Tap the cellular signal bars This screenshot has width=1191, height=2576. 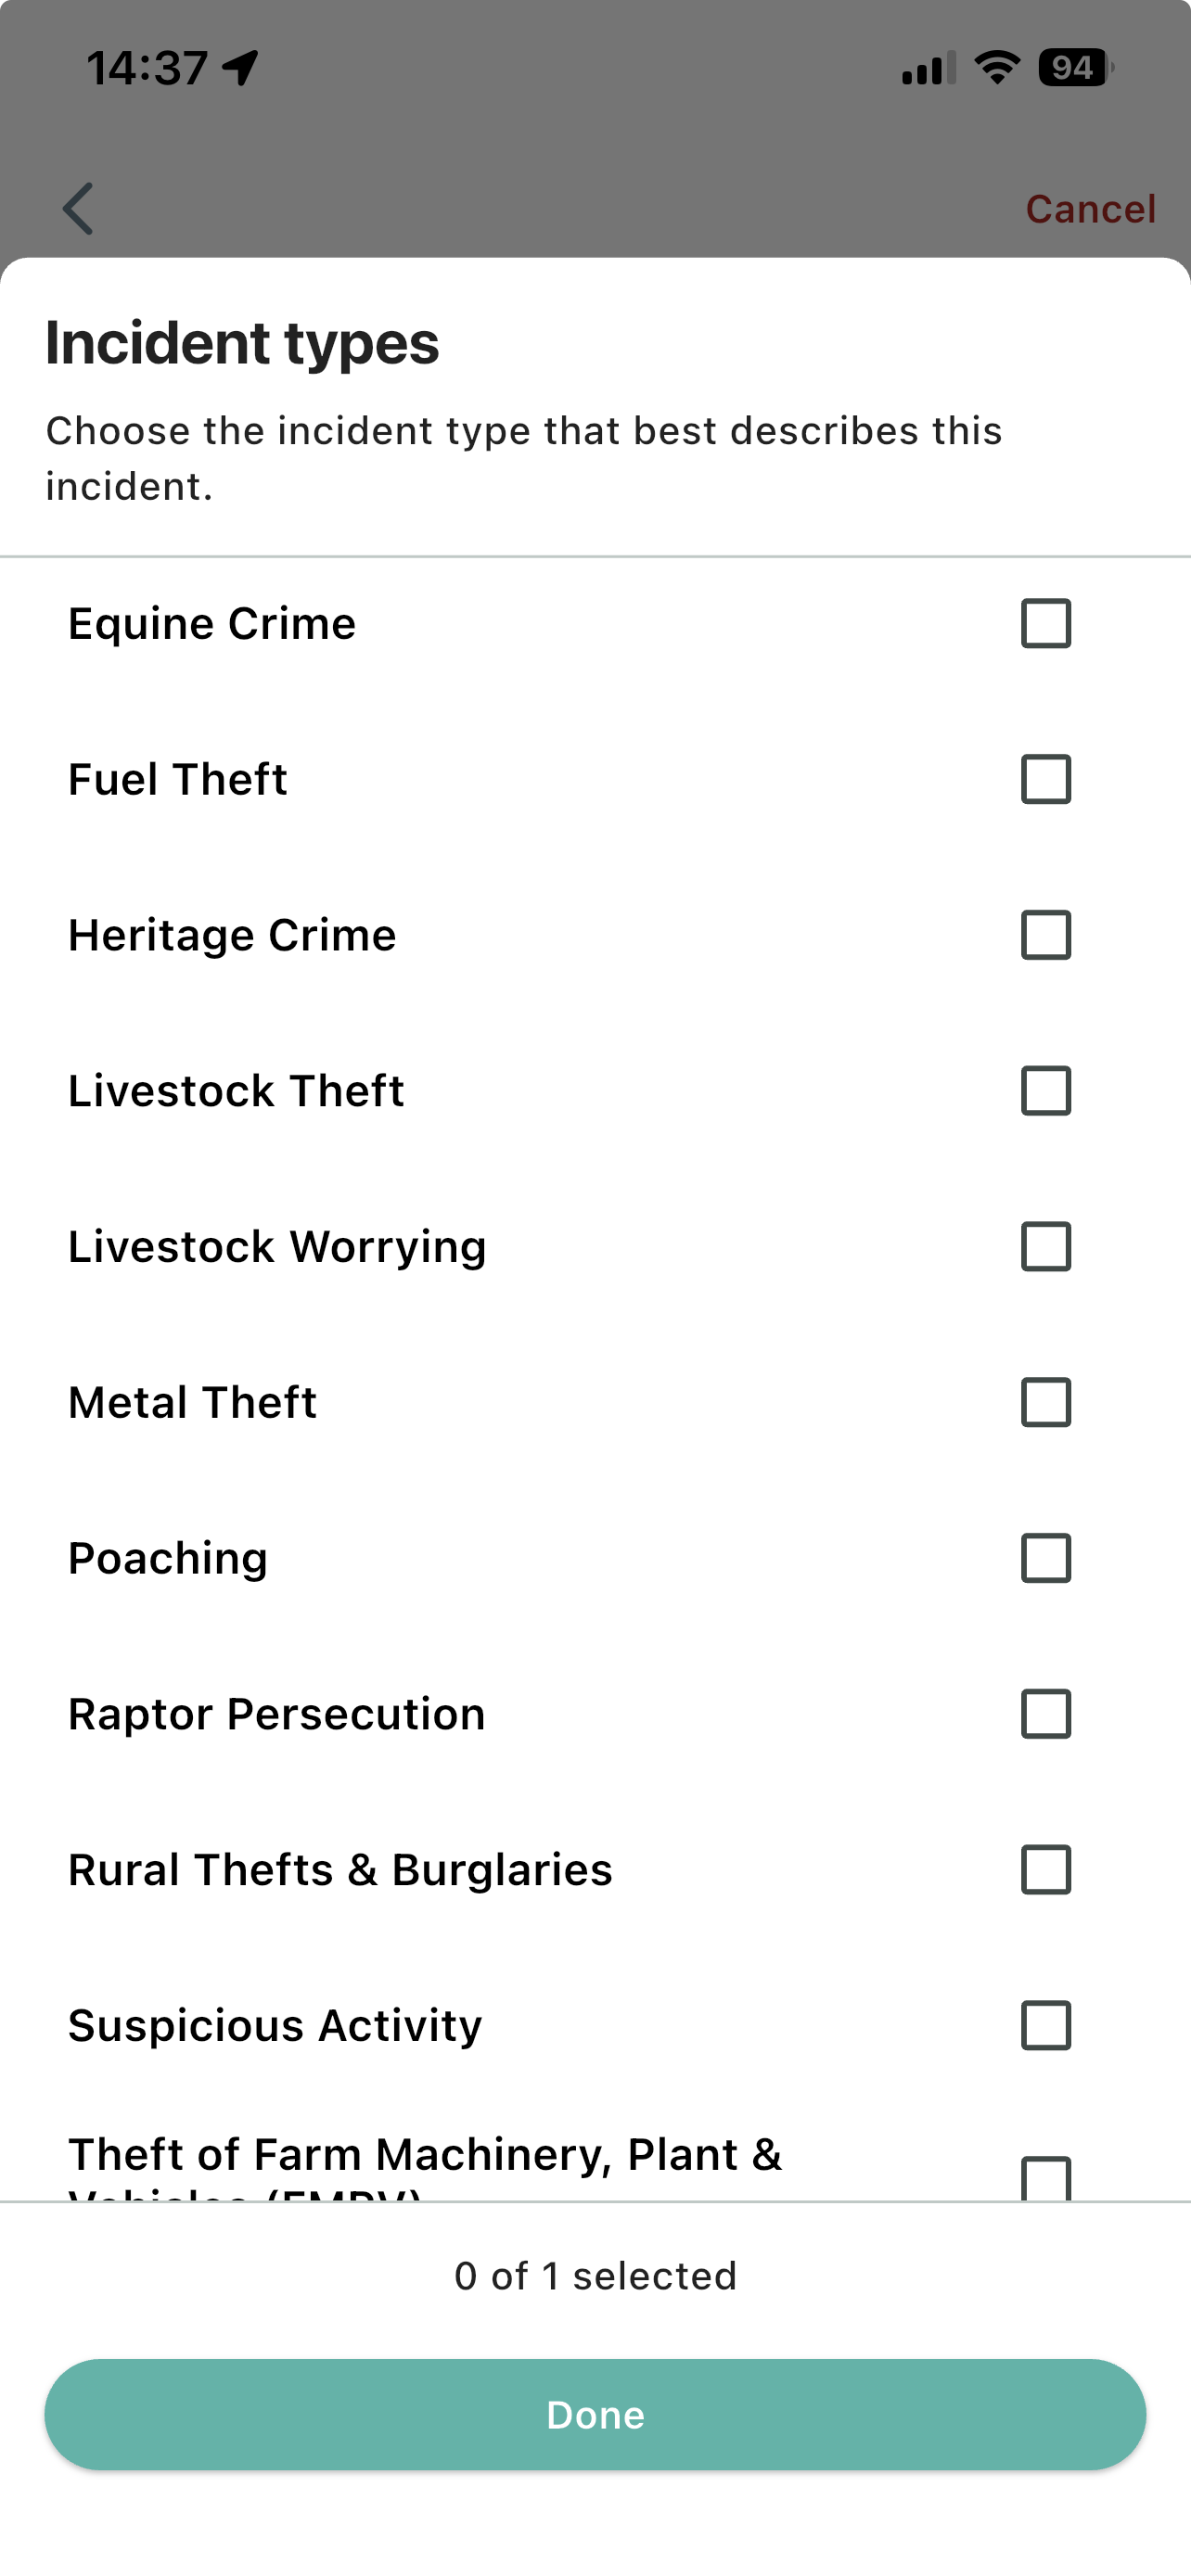[x=928, y=69]
